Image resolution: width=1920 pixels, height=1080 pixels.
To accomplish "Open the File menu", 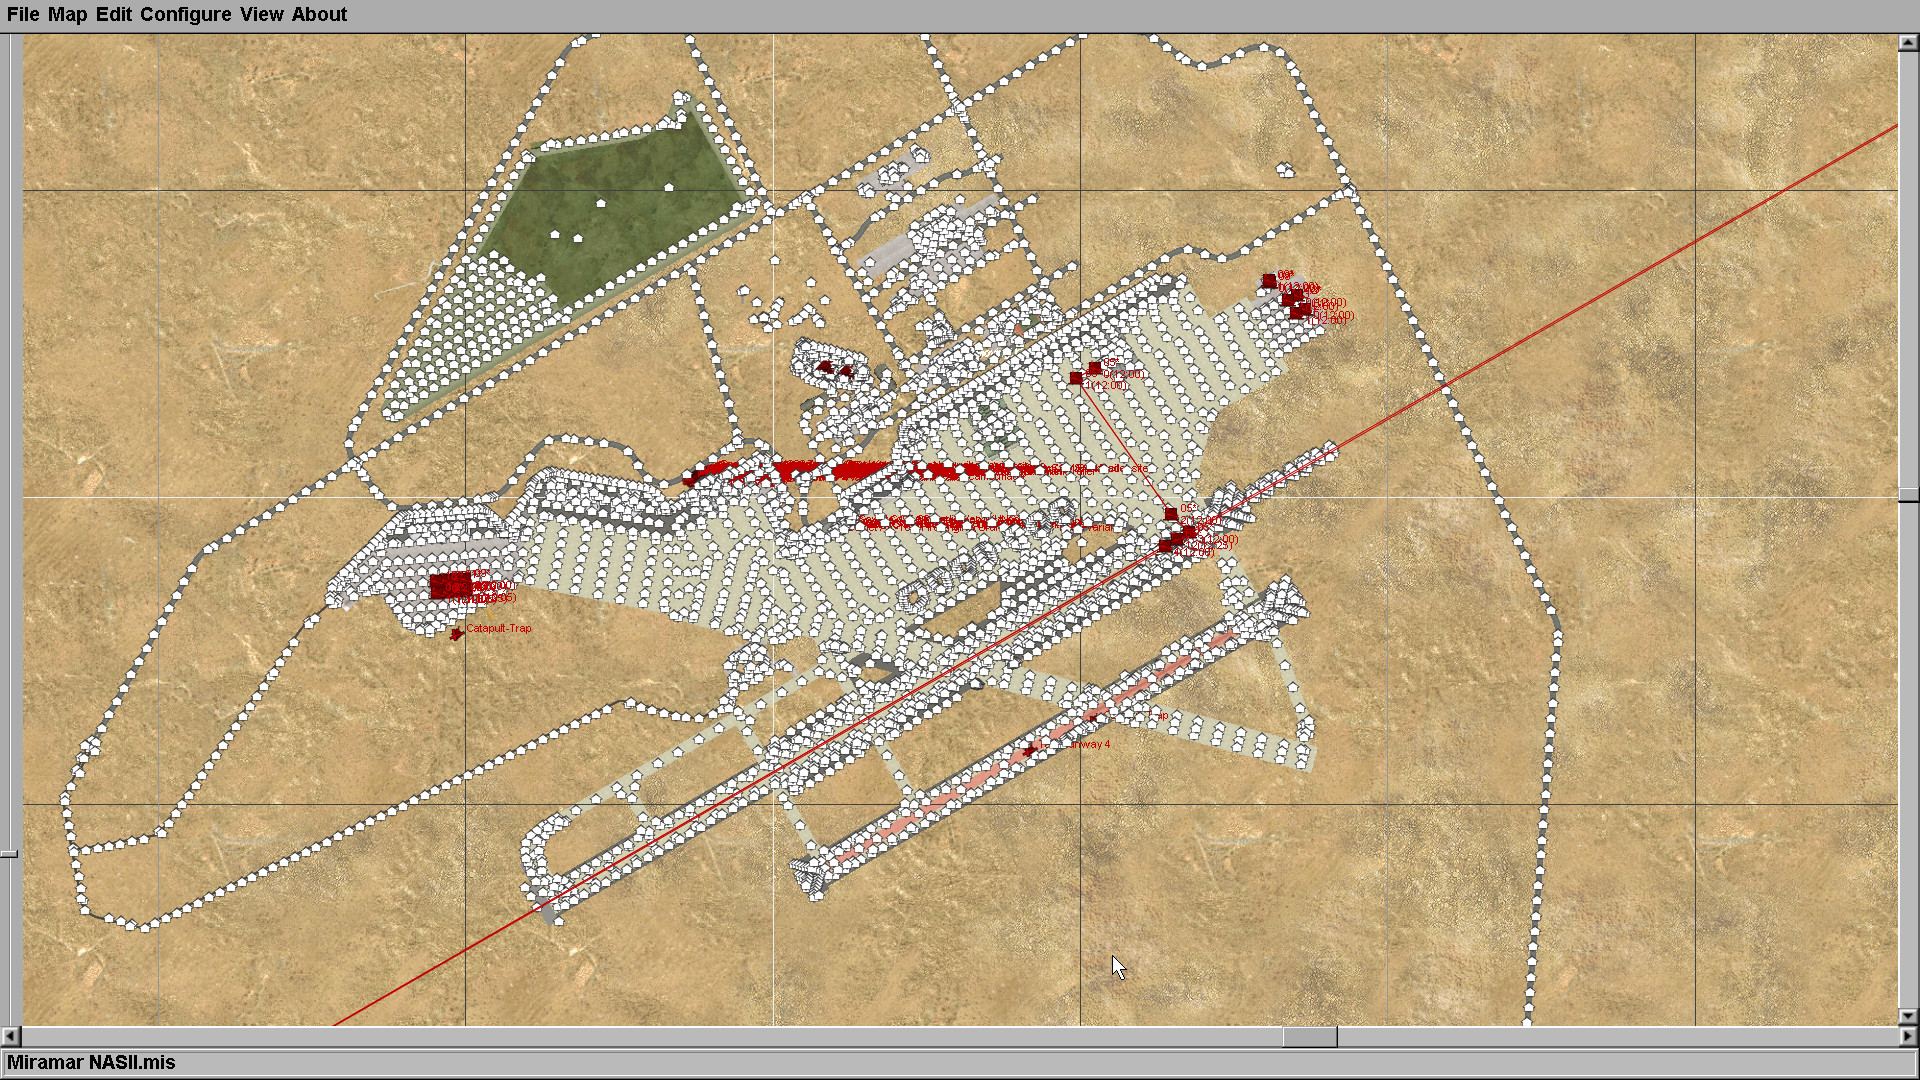I will tap(23, 14).
